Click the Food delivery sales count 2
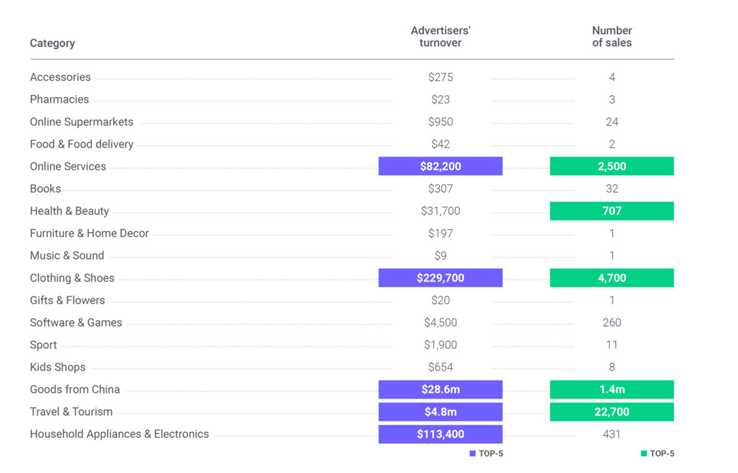This screenshot has height=473, width=738. click(x=612, y=144)
